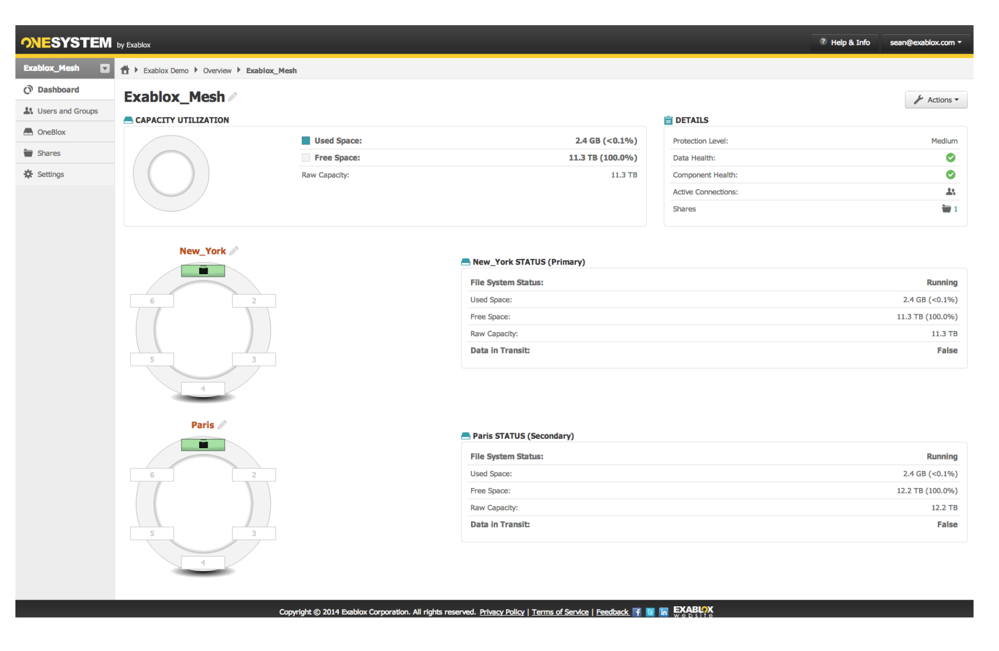
Task: Click the Active Connections users icon
Action: (x=950, y=190)
